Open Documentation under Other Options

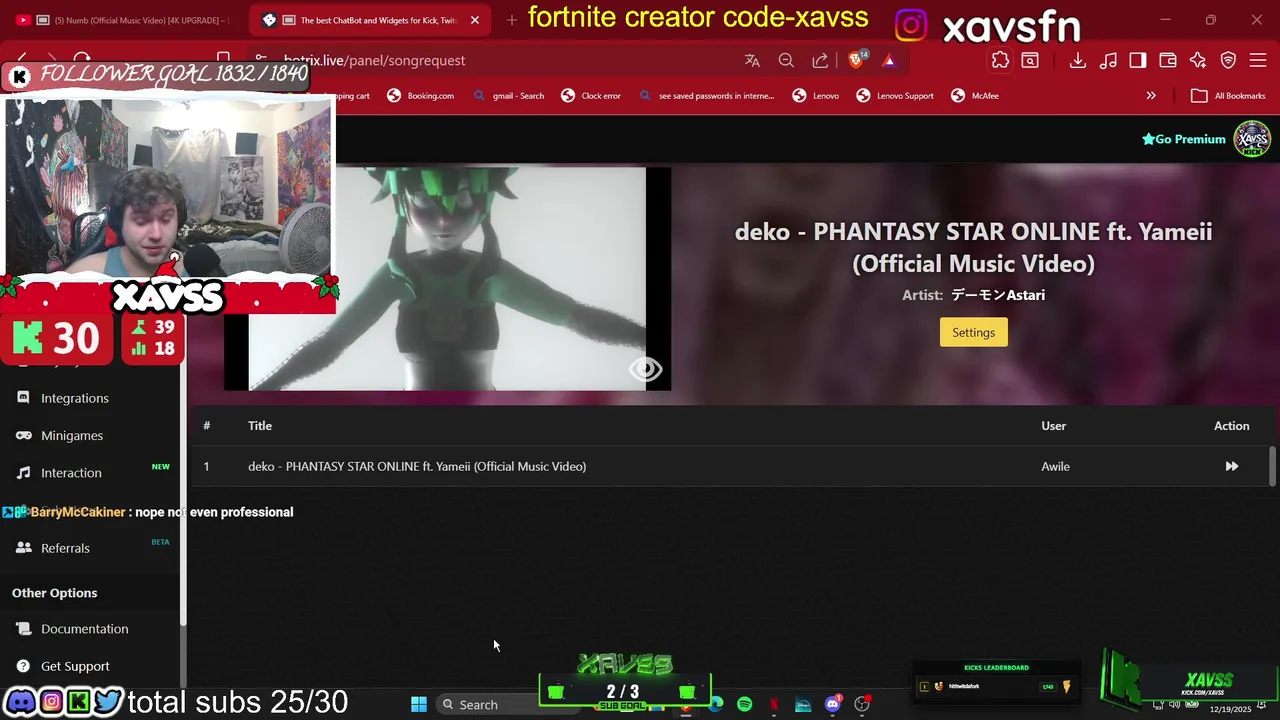point(84,629)
